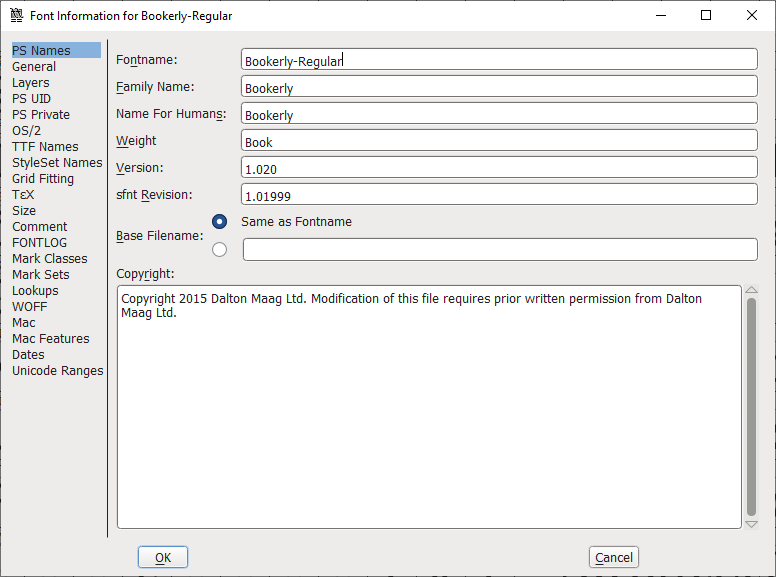Open the Lookups section
The height and width of the screenshot is (577, 776).
[x=35, y=290]
